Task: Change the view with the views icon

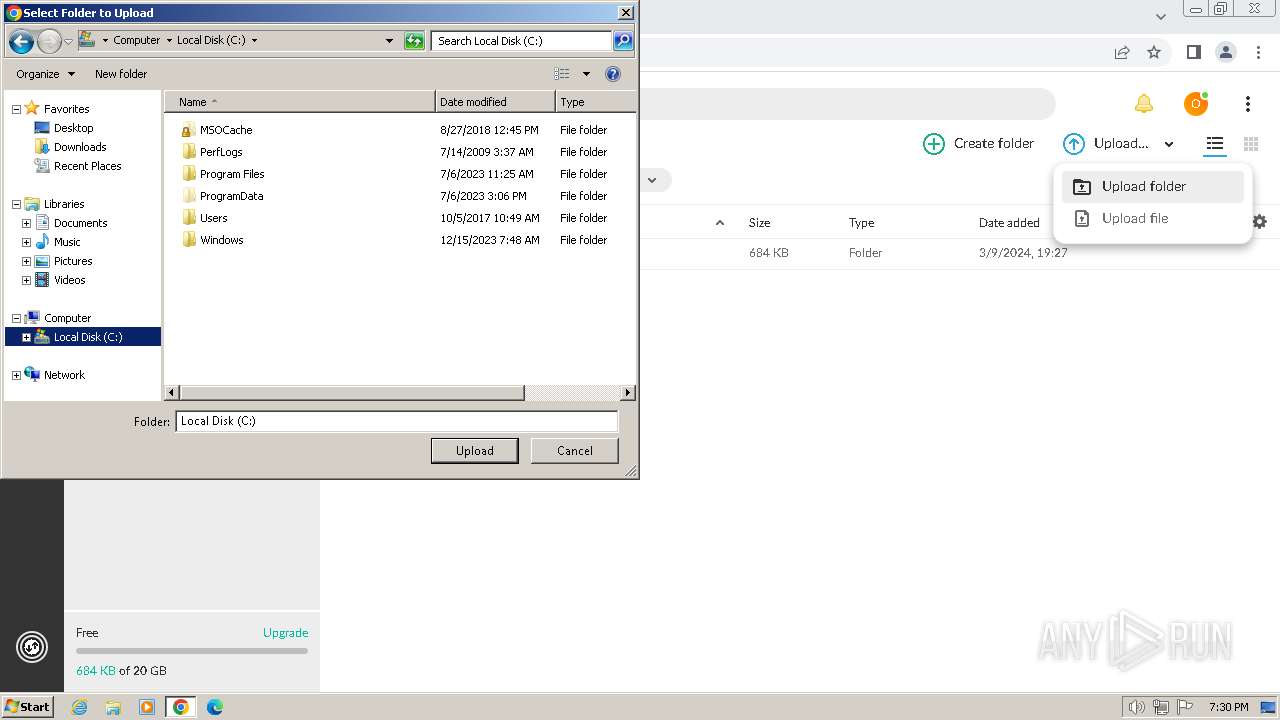Action: (562, 74)
